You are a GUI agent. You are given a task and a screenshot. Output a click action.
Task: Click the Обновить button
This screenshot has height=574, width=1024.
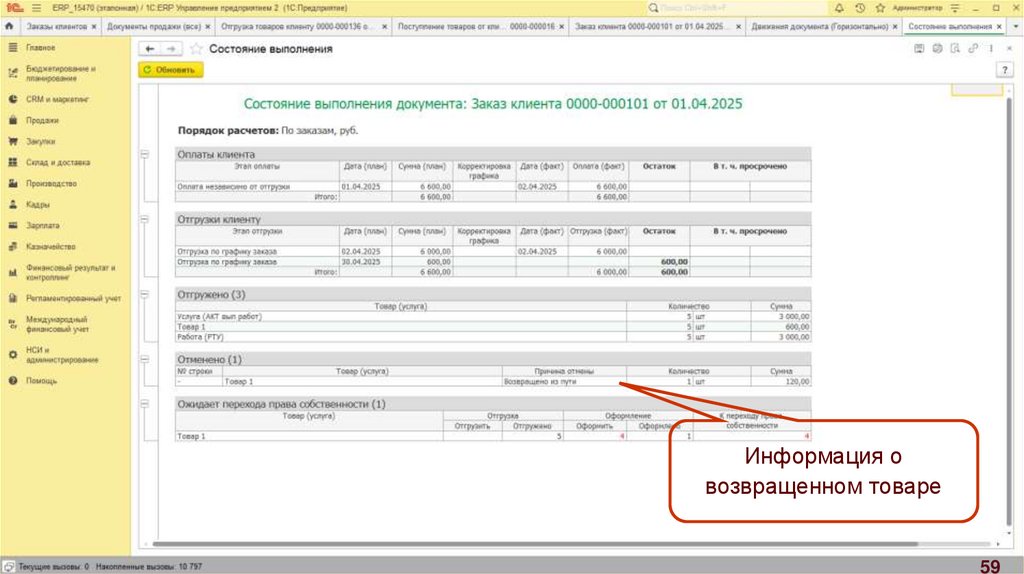(x=170, y=70)
